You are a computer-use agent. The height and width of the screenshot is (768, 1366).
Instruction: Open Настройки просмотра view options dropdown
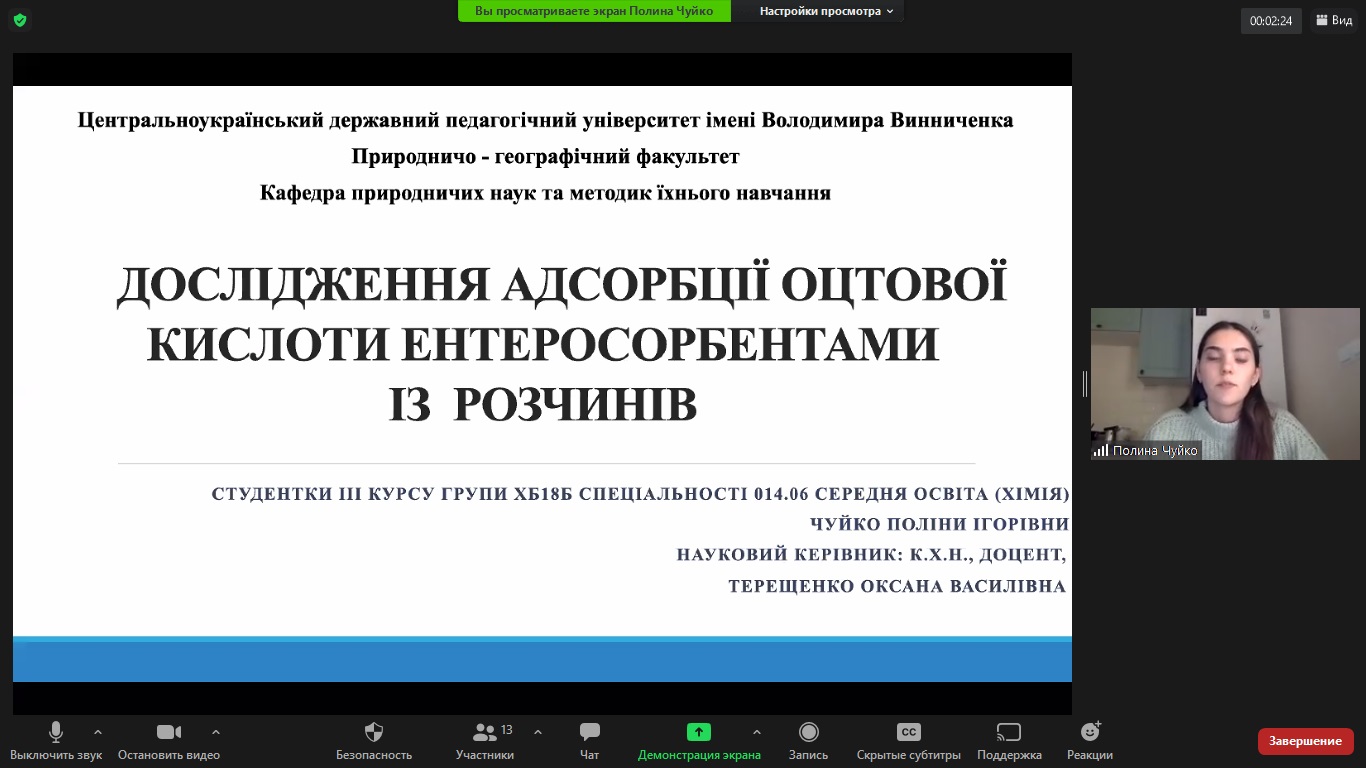coord(825,11)
